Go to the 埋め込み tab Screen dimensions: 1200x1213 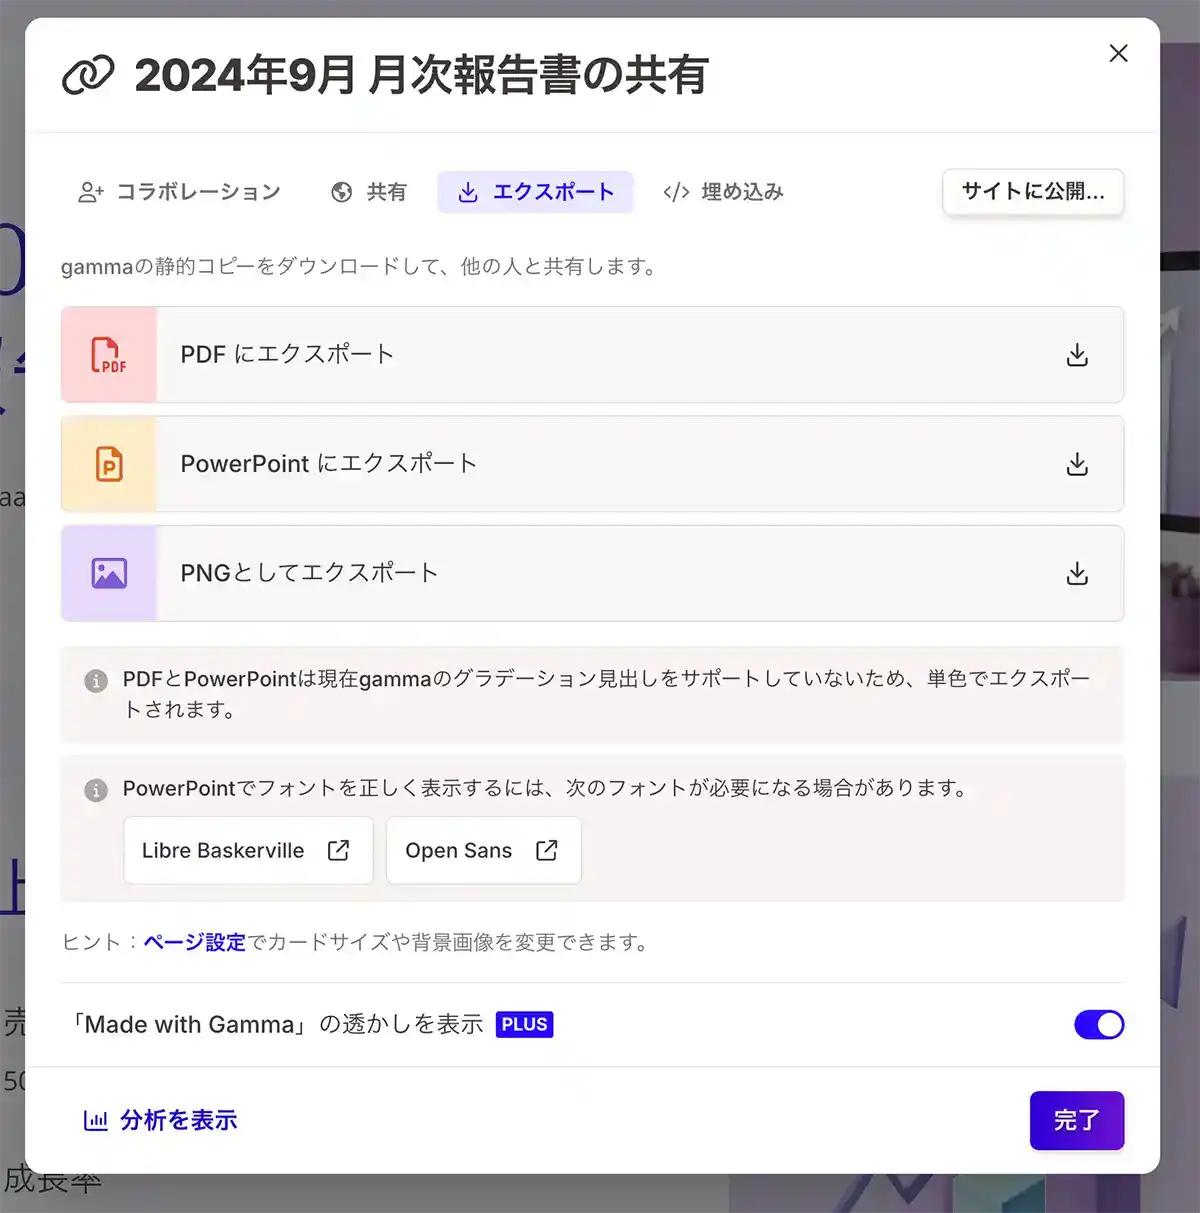point(723,192)
